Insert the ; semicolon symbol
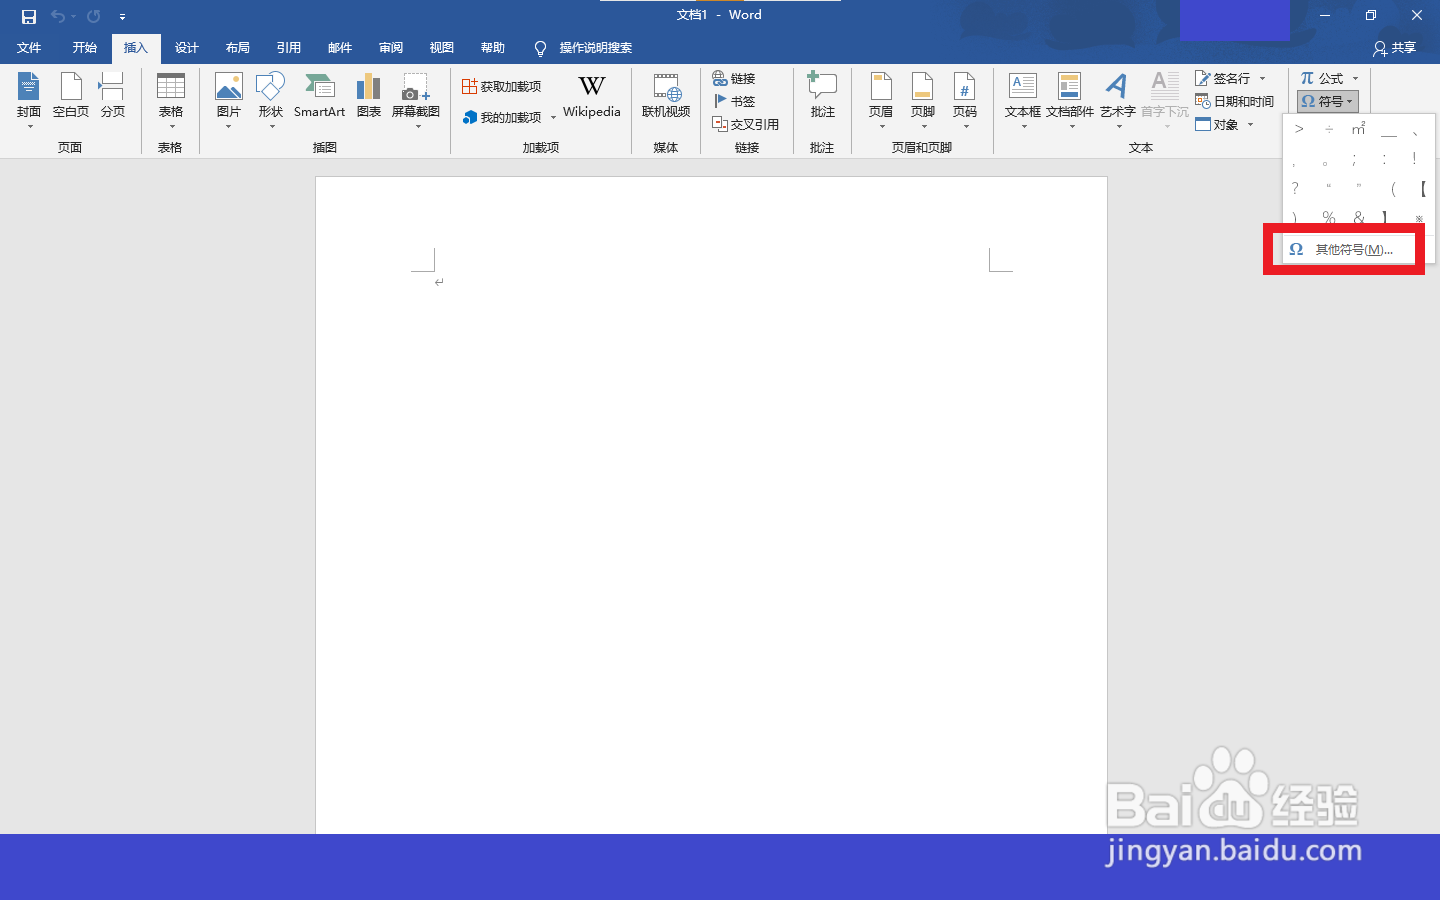 [1354, 159]
